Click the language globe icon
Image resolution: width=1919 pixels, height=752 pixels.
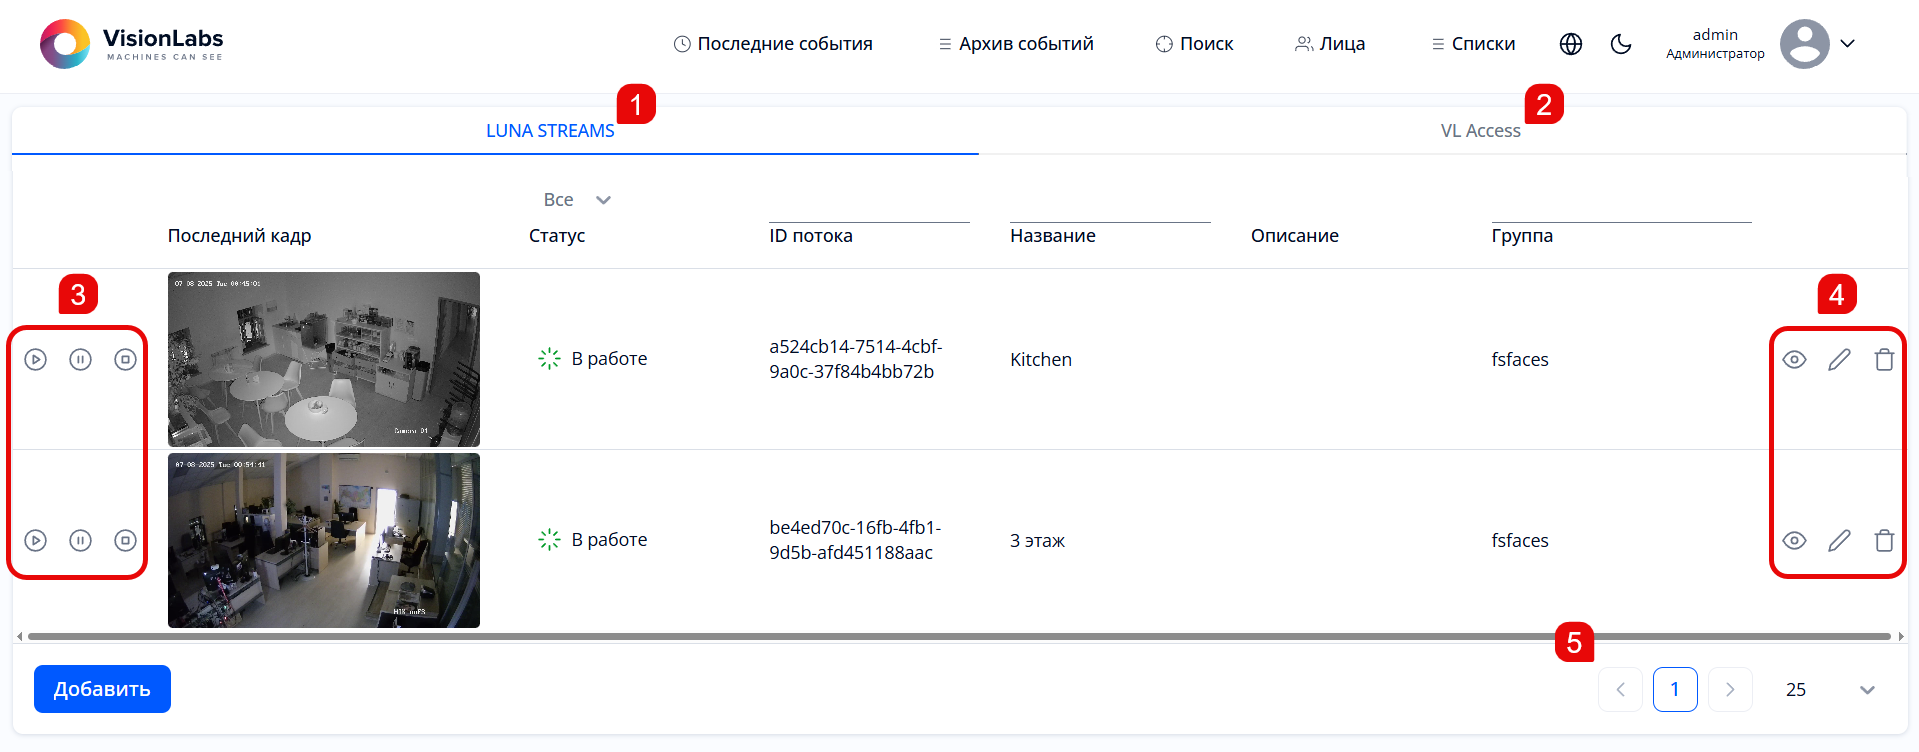pyautogui.click(x=1571, y=44)
